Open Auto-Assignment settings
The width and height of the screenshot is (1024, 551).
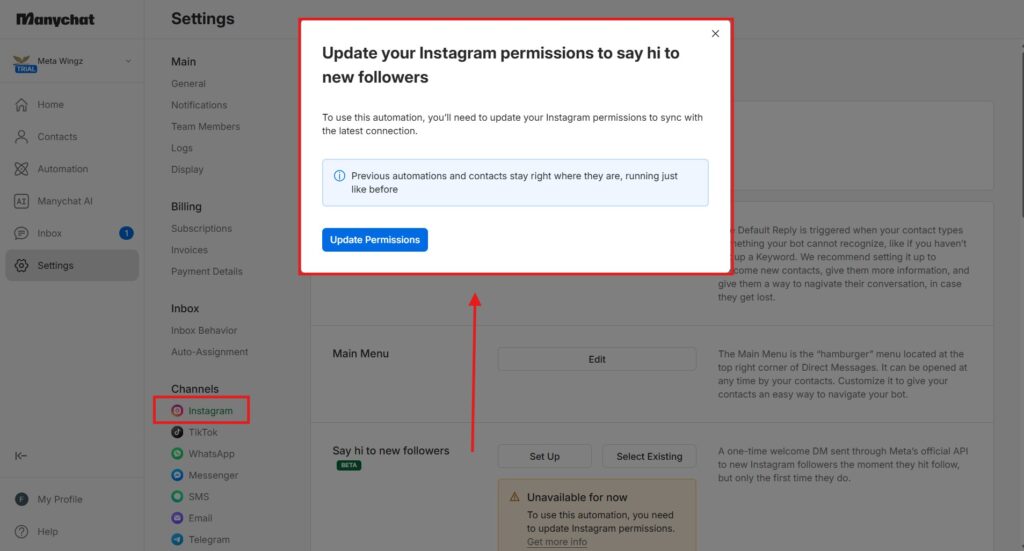point(210,352)
